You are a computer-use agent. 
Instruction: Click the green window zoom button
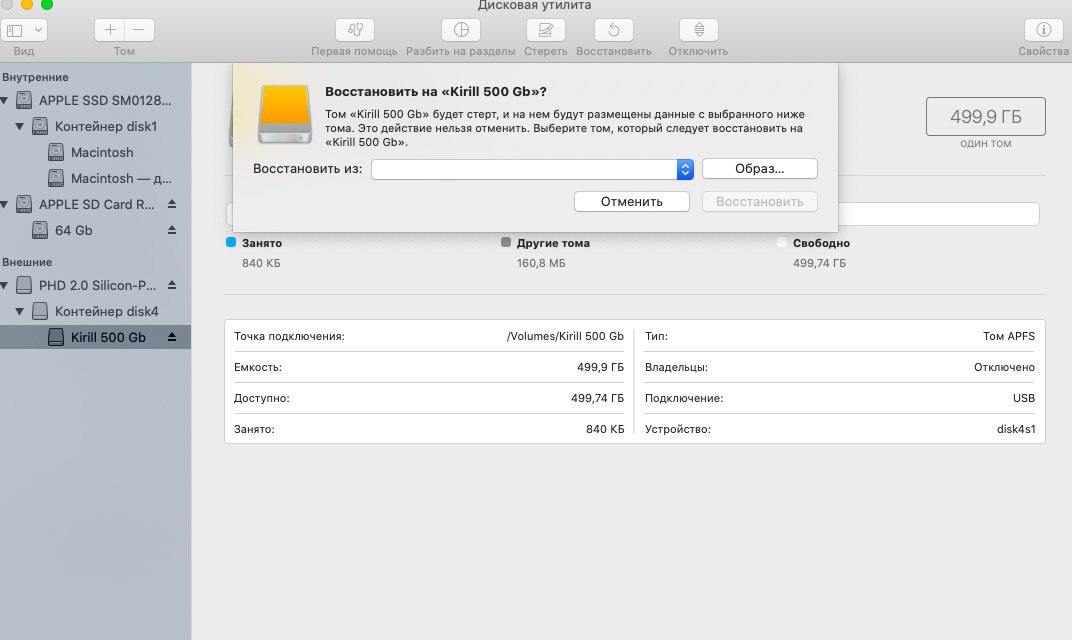[x=46, y=3]
